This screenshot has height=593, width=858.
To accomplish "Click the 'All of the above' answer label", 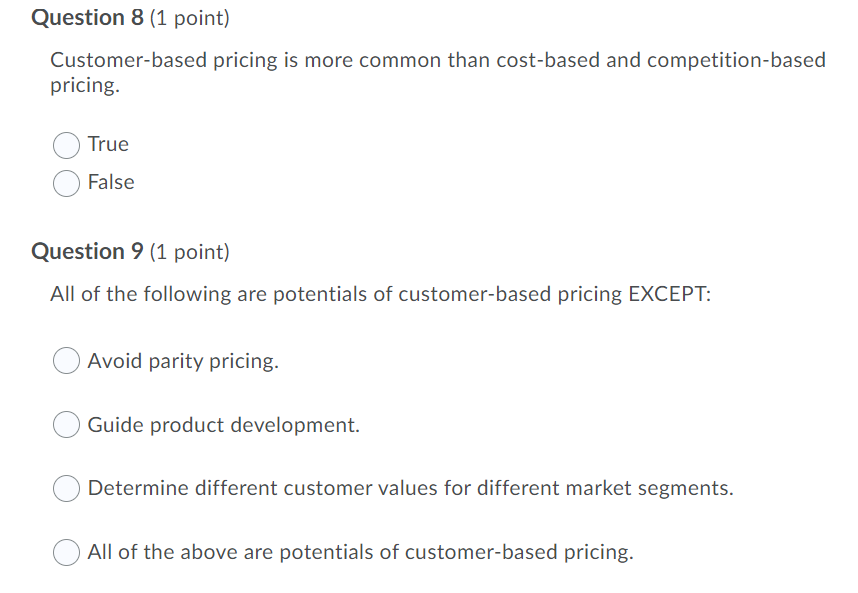I will pos(360,552).
